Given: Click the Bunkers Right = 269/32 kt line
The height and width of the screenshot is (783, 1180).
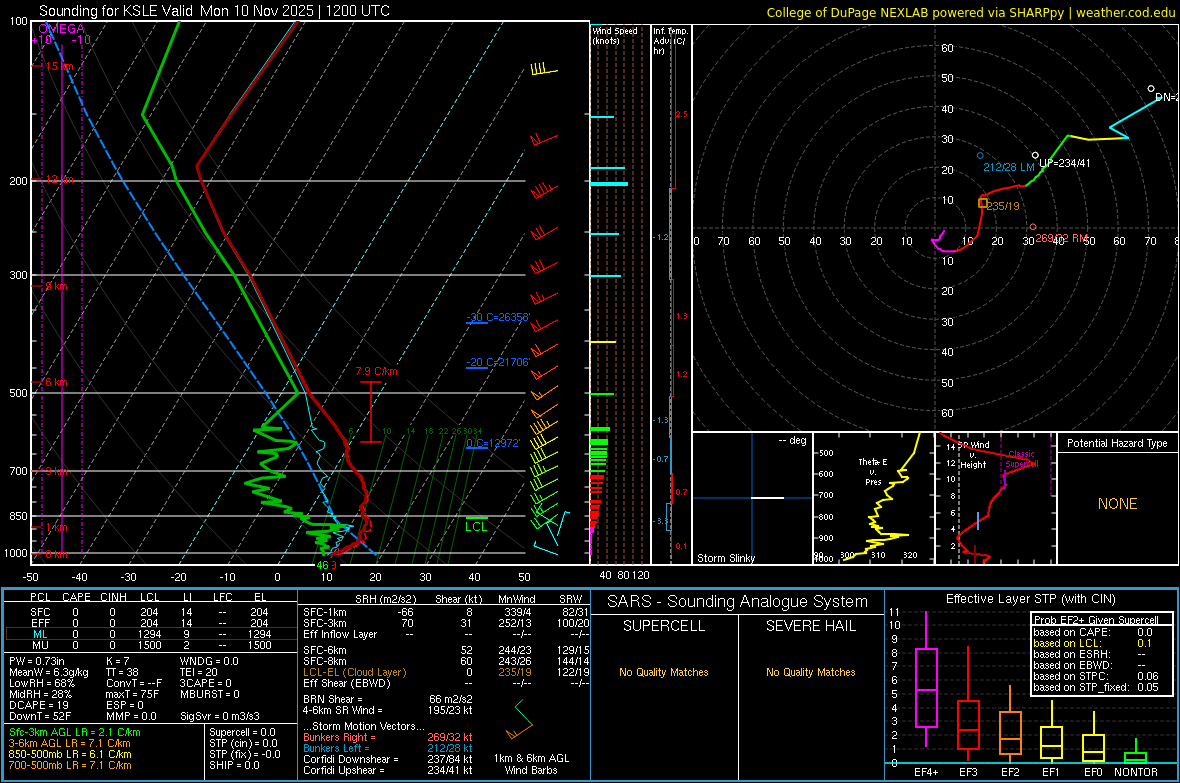Looking at the screenshot, I should 388,737.
